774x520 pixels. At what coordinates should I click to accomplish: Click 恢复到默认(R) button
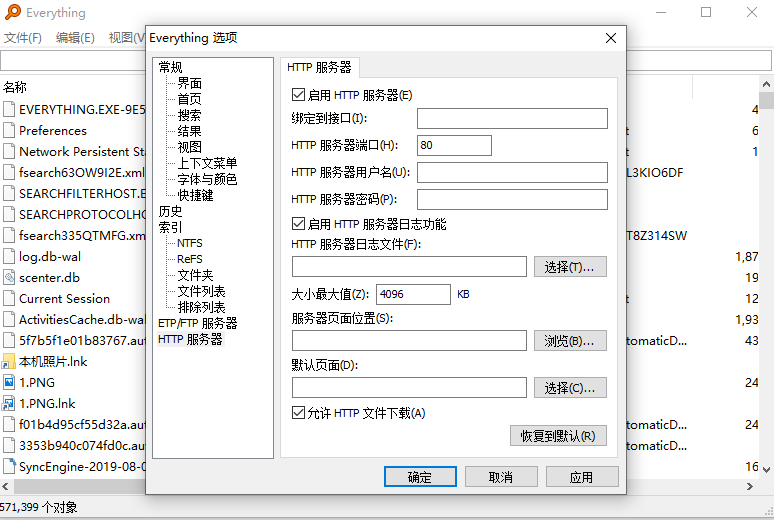(x=558, y=436)
